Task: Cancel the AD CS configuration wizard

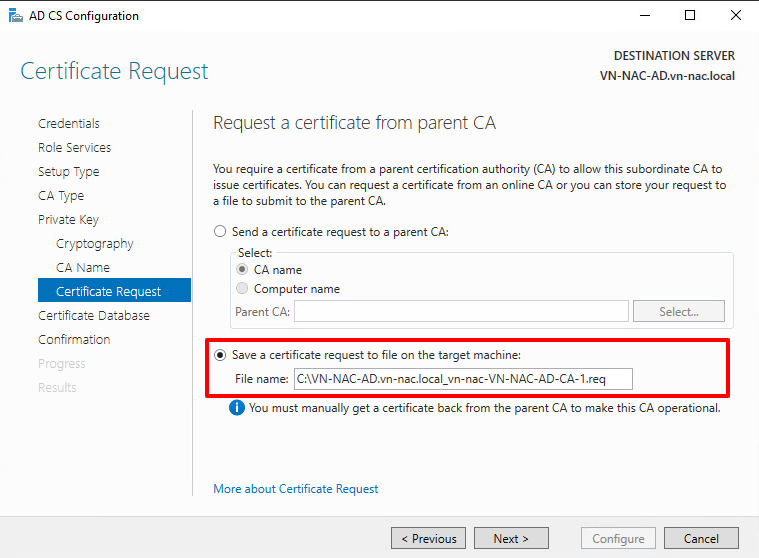Action: click(701, 538)
